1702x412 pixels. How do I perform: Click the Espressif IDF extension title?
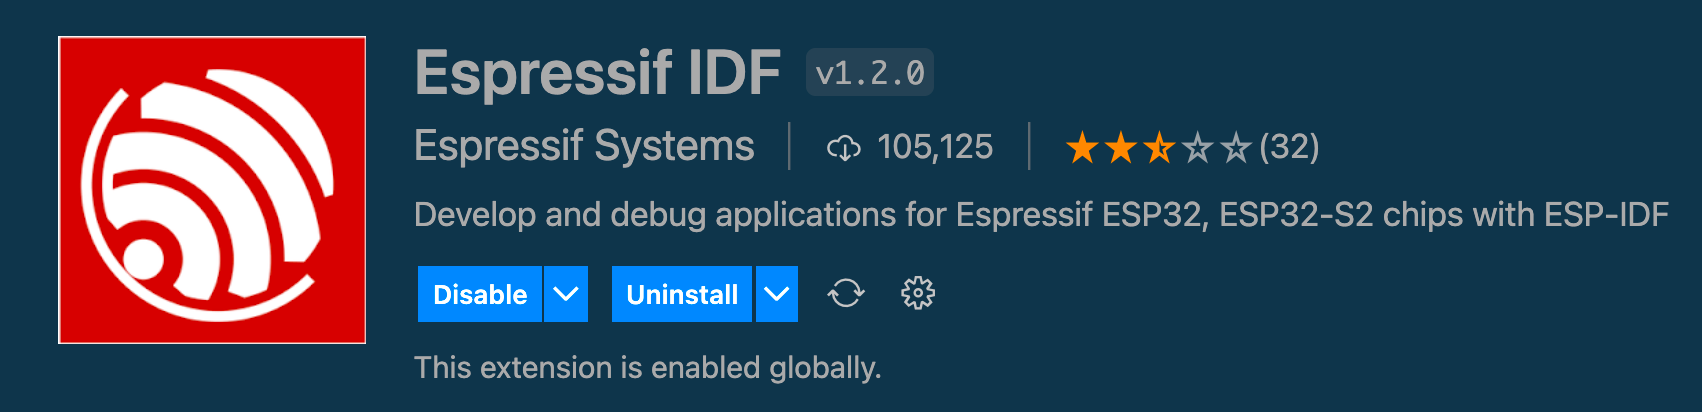tap(598, 72)
